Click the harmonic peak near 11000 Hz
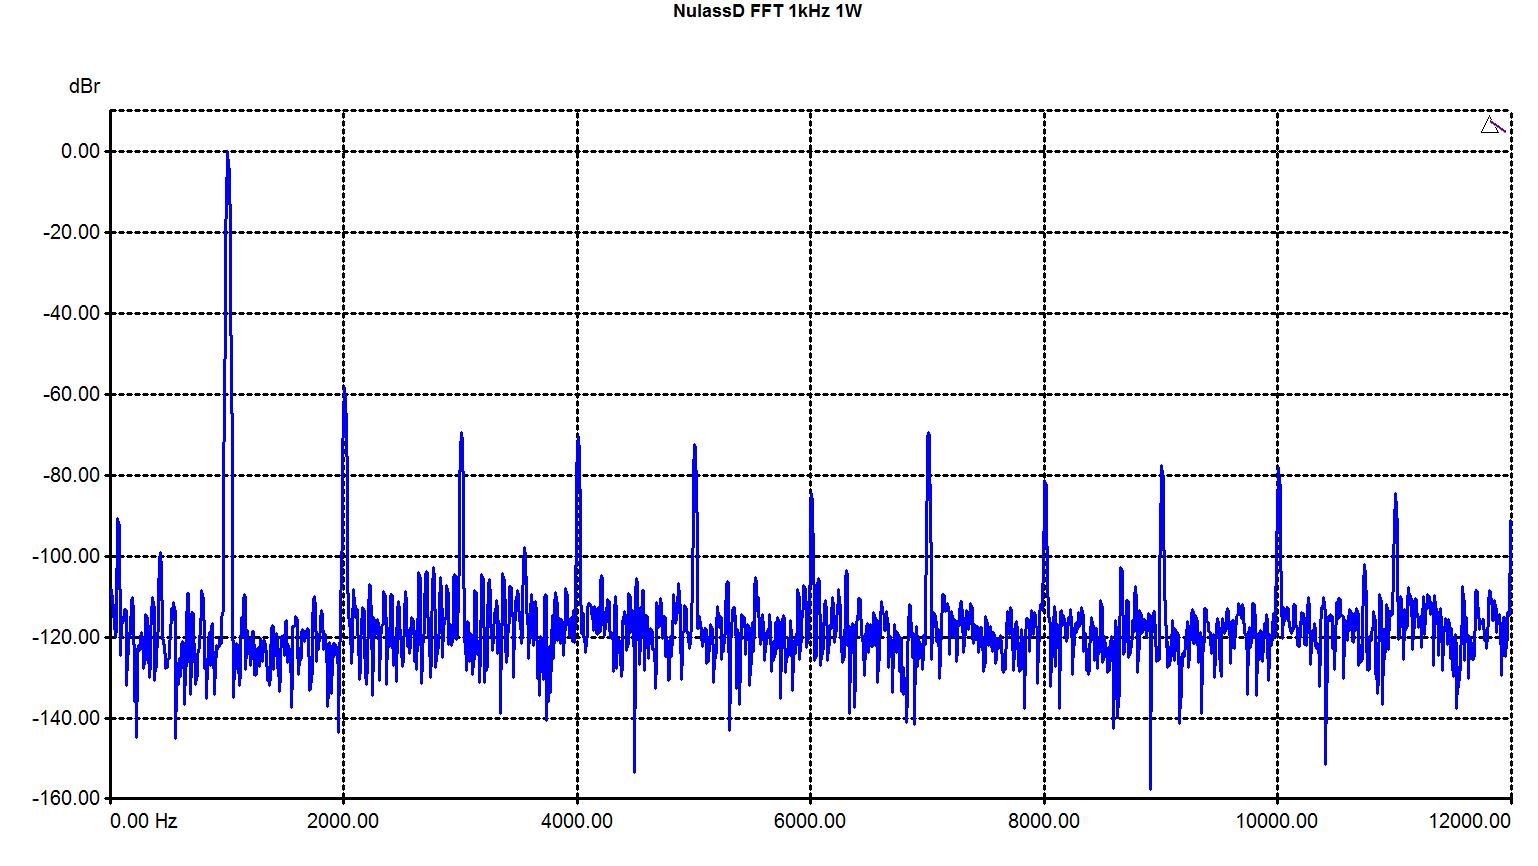This screenshot has height=866, width=1538. pyautogui.click(x=1394, y=495)
